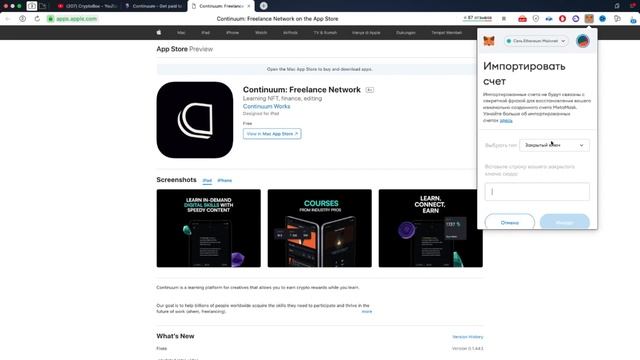Click the purple circular extension icon

(576, 18)
